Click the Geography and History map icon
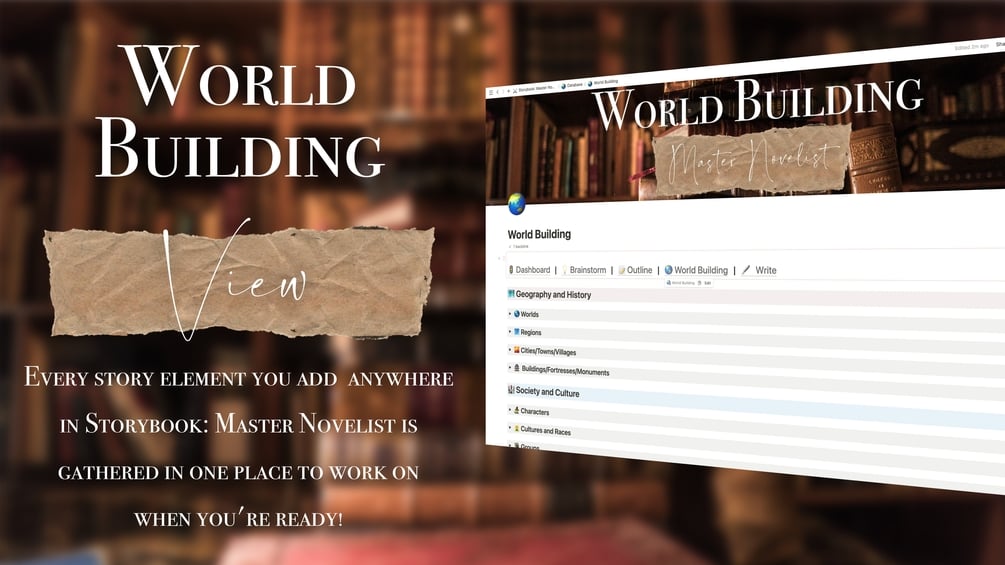1005x565 pixels. click(511, 294)
